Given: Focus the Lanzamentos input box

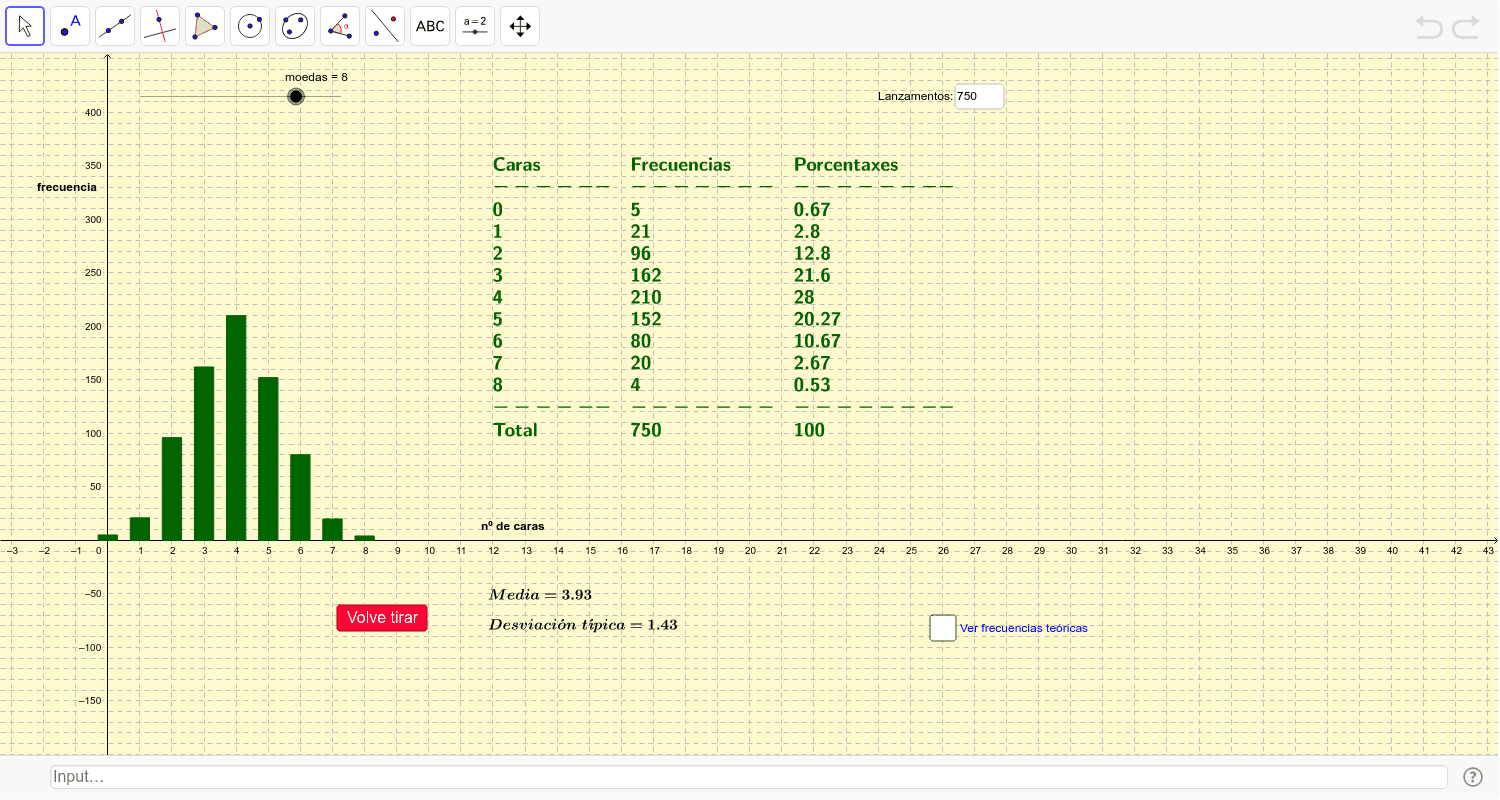Looking at the screenshot, I should point(979,96).
